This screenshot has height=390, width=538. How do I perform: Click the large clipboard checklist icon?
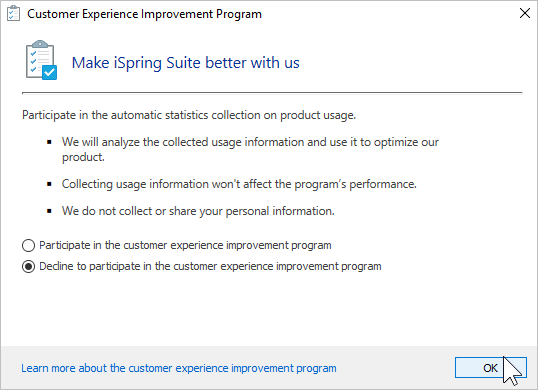(x=41, y=60)
